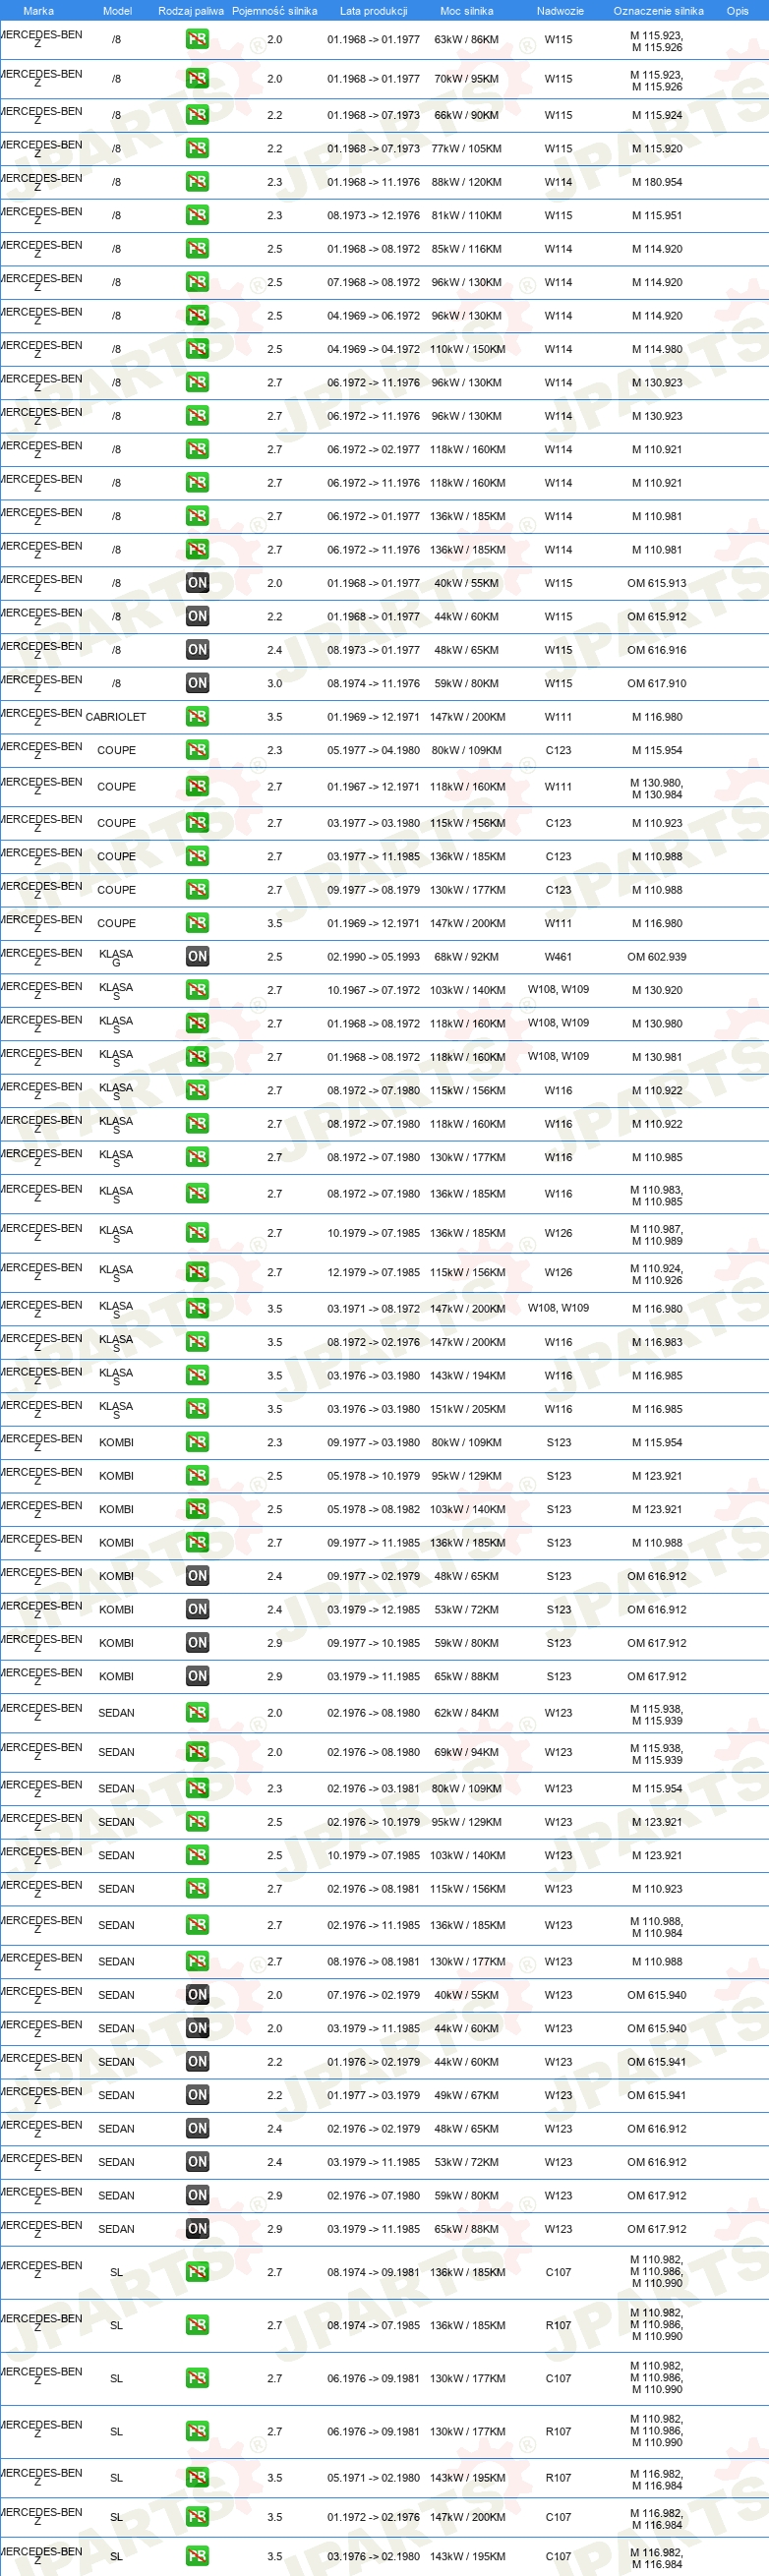Select the ON diesel icon in OM 616.916 row
Screen dimensions: 769x2576
197,650
